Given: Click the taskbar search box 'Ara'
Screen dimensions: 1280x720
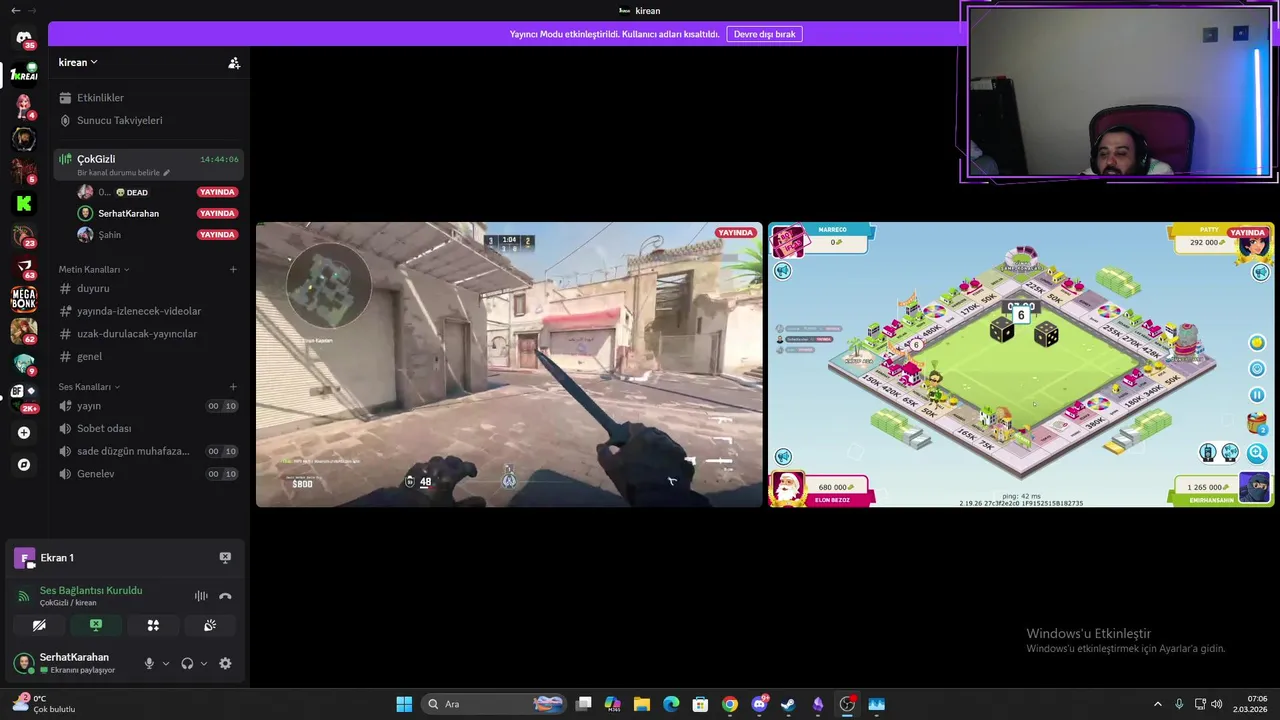Looking at the screenshot, I should (x=496, y=704).
